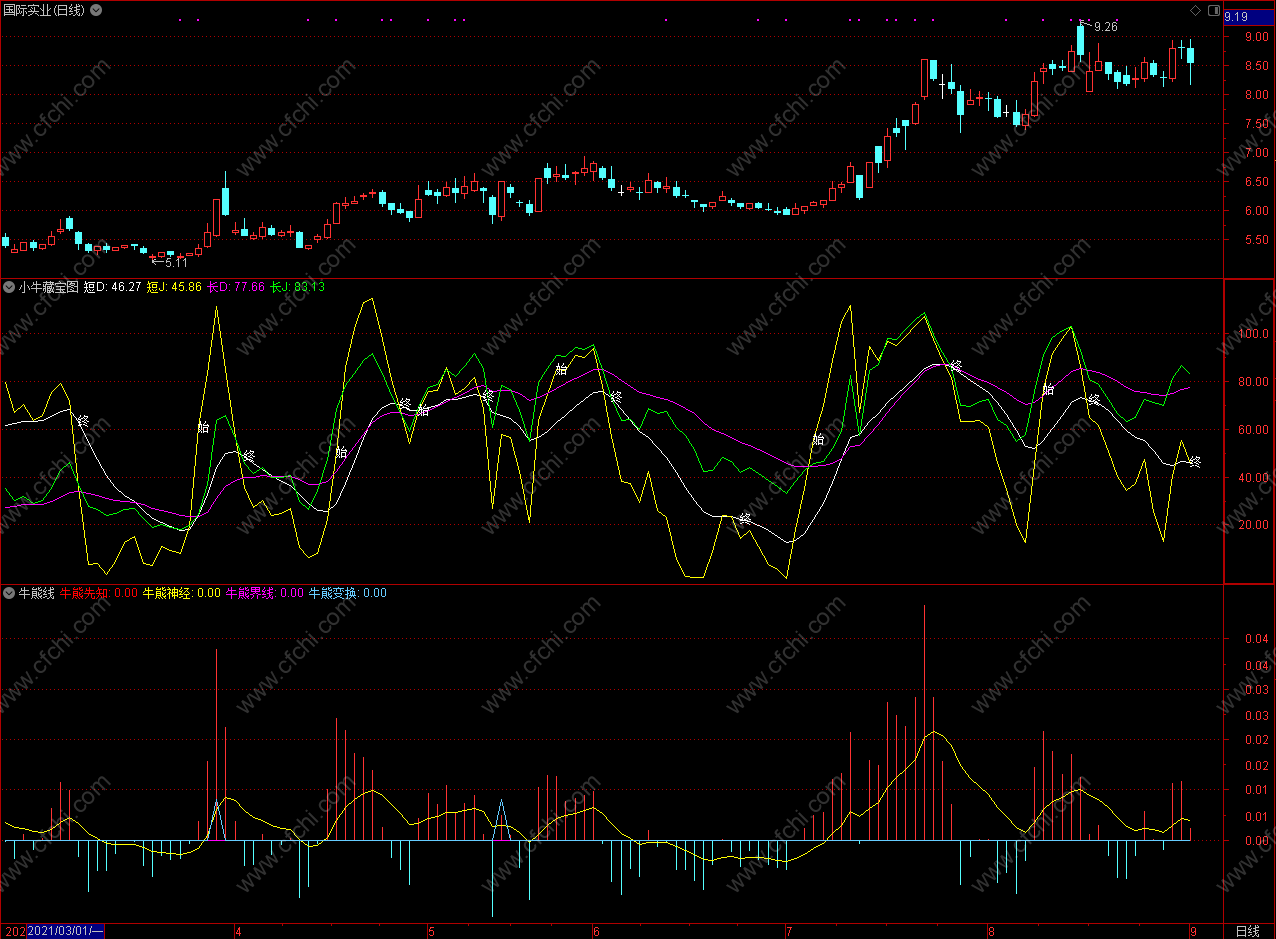Click month 5 marker on time axis
The image size is (1276, 939).
click(432, 931)
